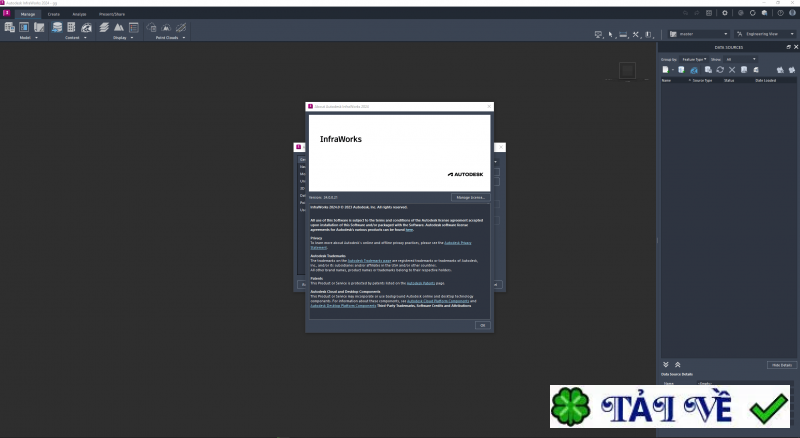Click the redo arrow in title toolbar
The height and width of the screenshot is (438, 800).
(x=697, y=13)
